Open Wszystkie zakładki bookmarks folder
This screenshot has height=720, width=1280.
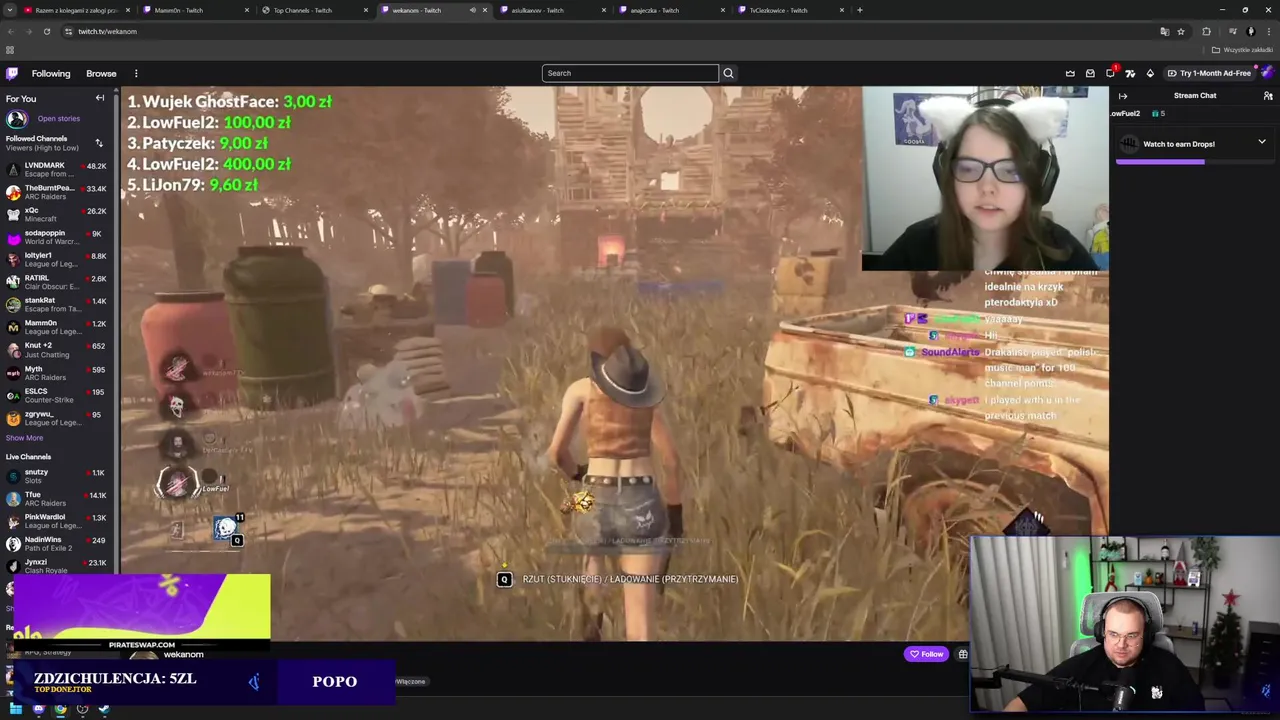coord(1244,50)
